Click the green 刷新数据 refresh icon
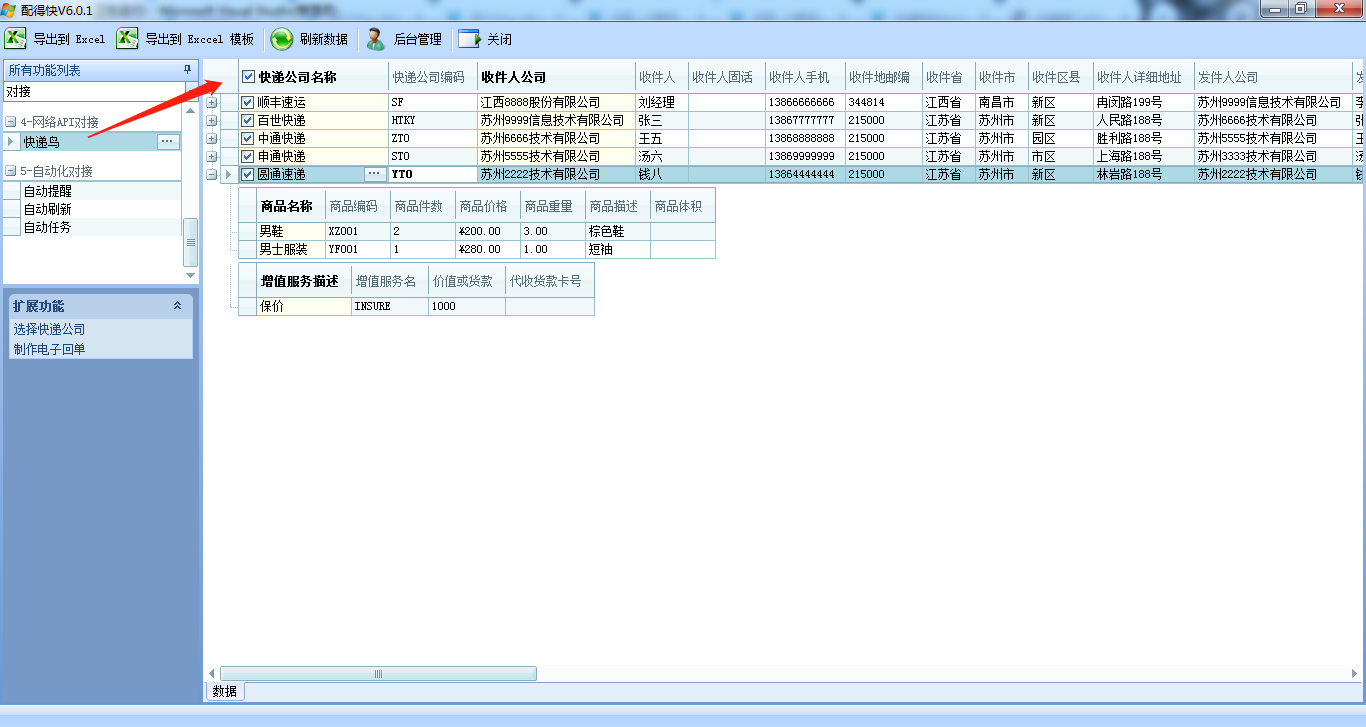 282,39
